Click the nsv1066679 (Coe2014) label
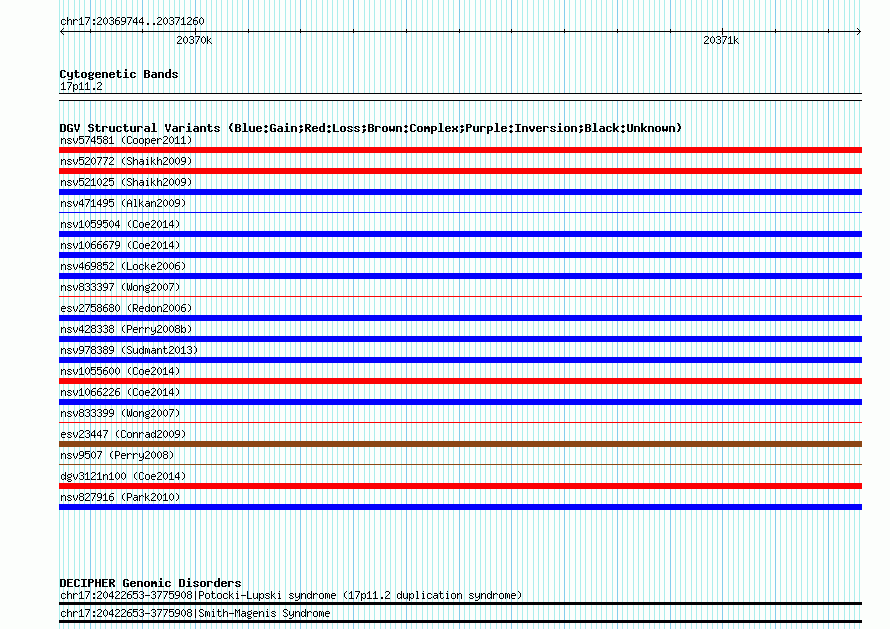The image size is (890, 629). click(x=120, y=245)
